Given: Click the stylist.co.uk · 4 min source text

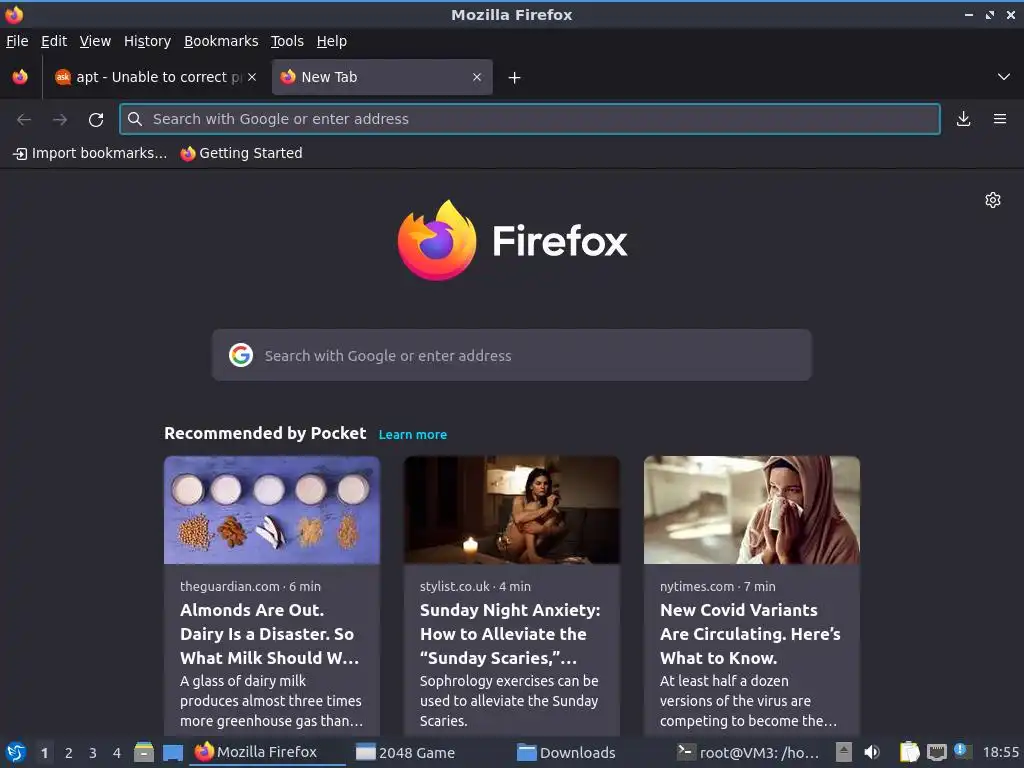Looking at the screenshot, I should pyautogui.click(x=475, y=586).
